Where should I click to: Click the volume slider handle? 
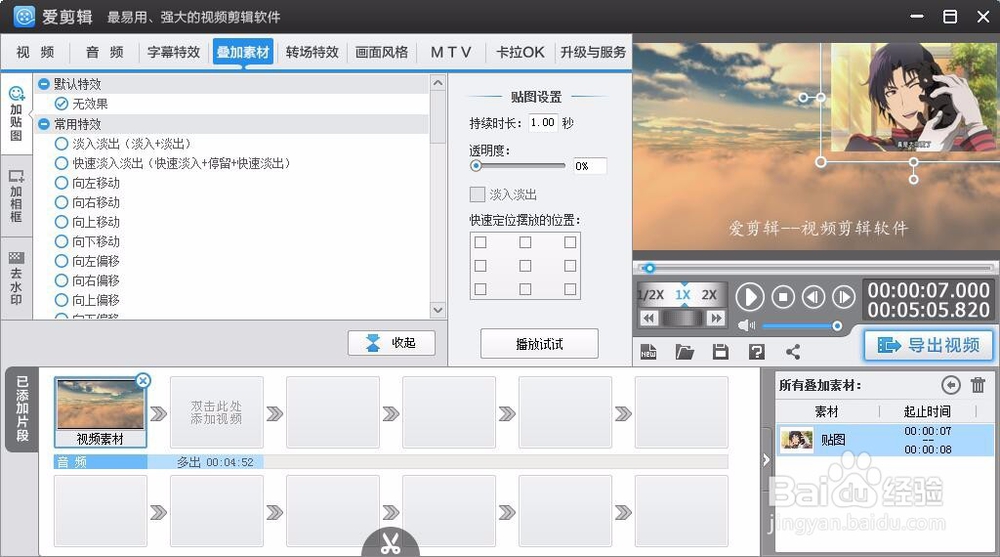pos(837,326)
